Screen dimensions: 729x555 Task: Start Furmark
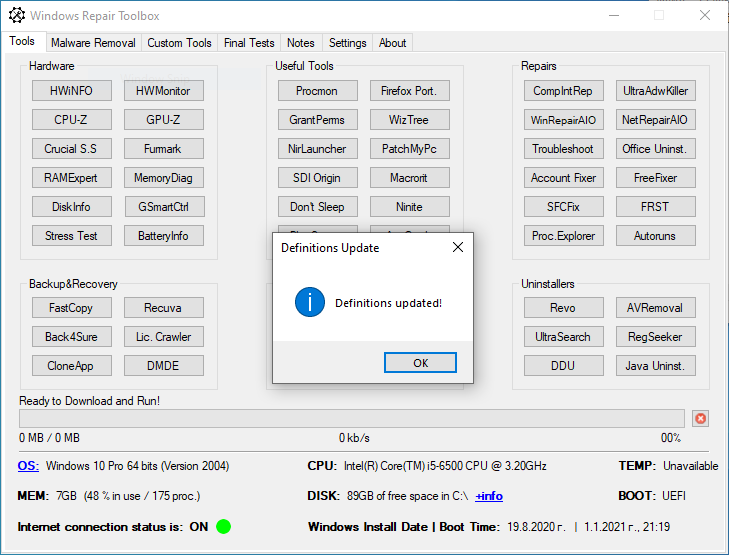164,149
